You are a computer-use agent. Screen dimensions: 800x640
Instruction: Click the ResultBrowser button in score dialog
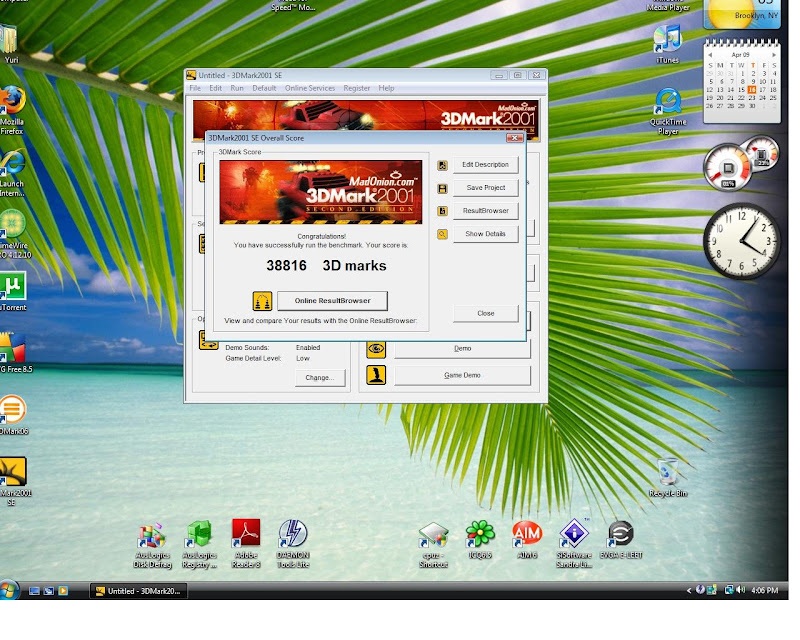pos(486,211)
